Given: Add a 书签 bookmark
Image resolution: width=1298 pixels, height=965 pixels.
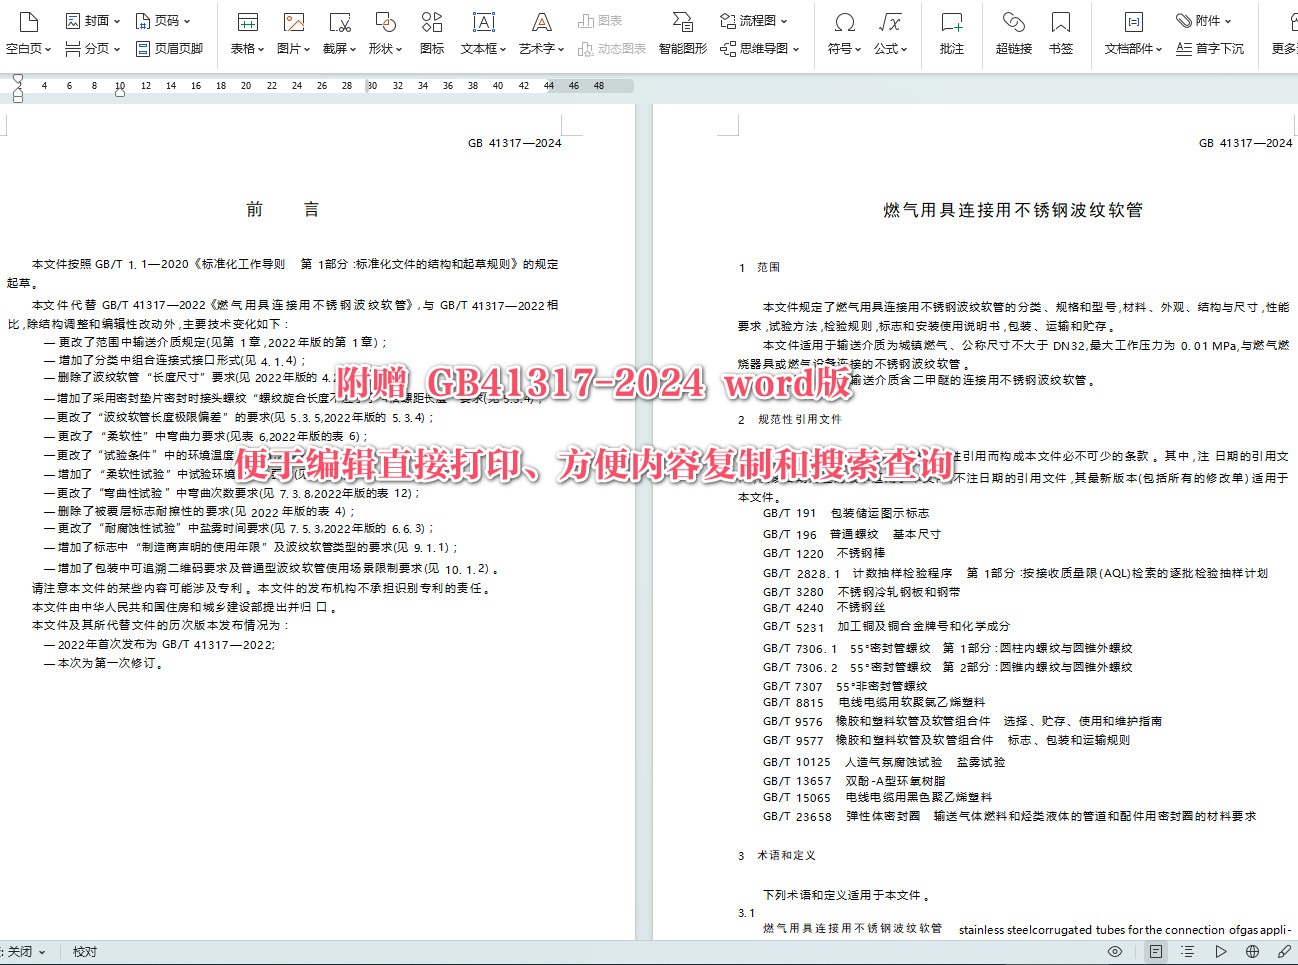Looking at the screenshot, I should click(1061, 32).
